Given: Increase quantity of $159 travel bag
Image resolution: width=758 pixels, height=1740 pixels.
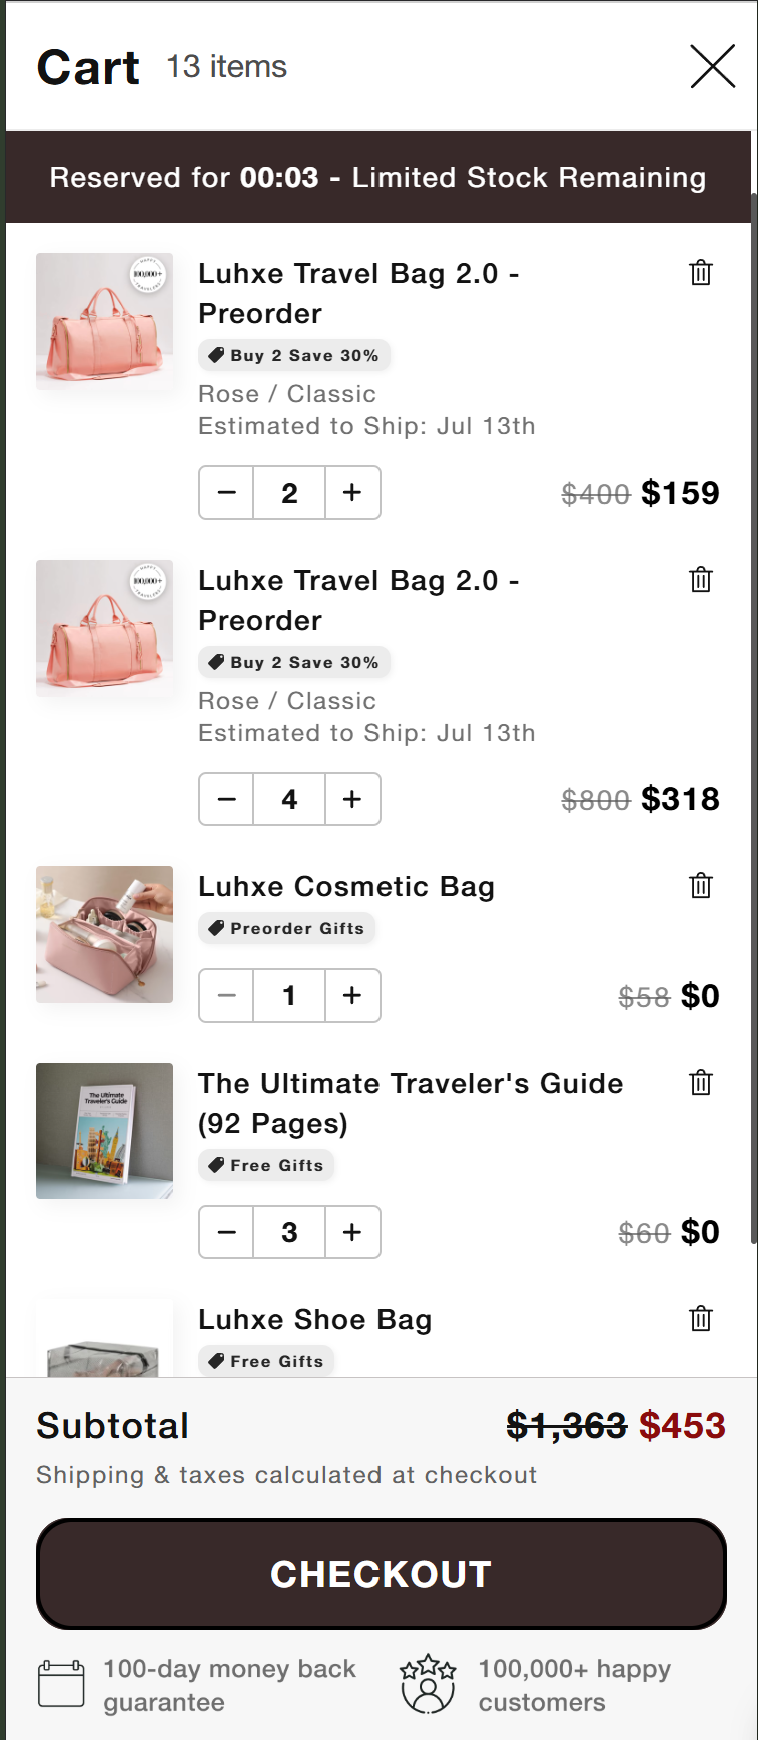Looking at the screenshot, I should tap(352, 493).
